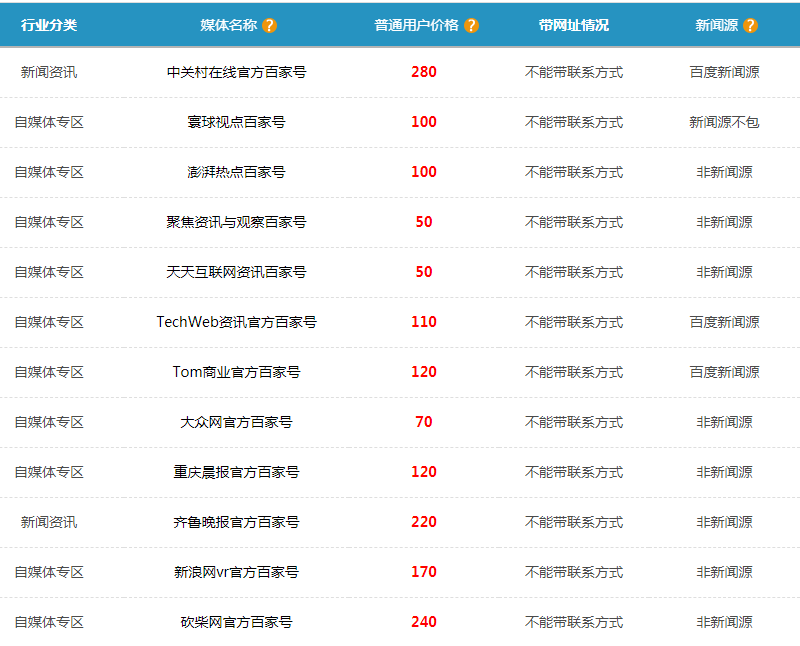The width and height of the screenshot is (800, 646).
Task: Click the 普通用户价格 column header text
Action: pyautogui.click(x=416, y=25)
